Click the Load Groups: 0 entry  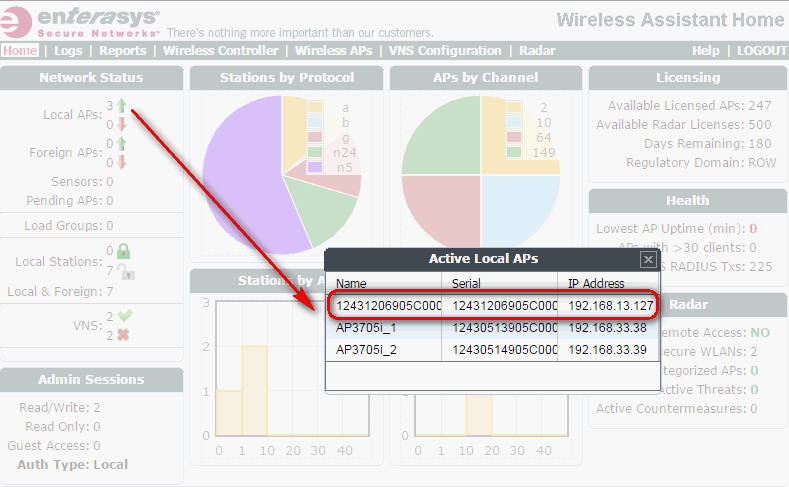click(x=68, y=225)
